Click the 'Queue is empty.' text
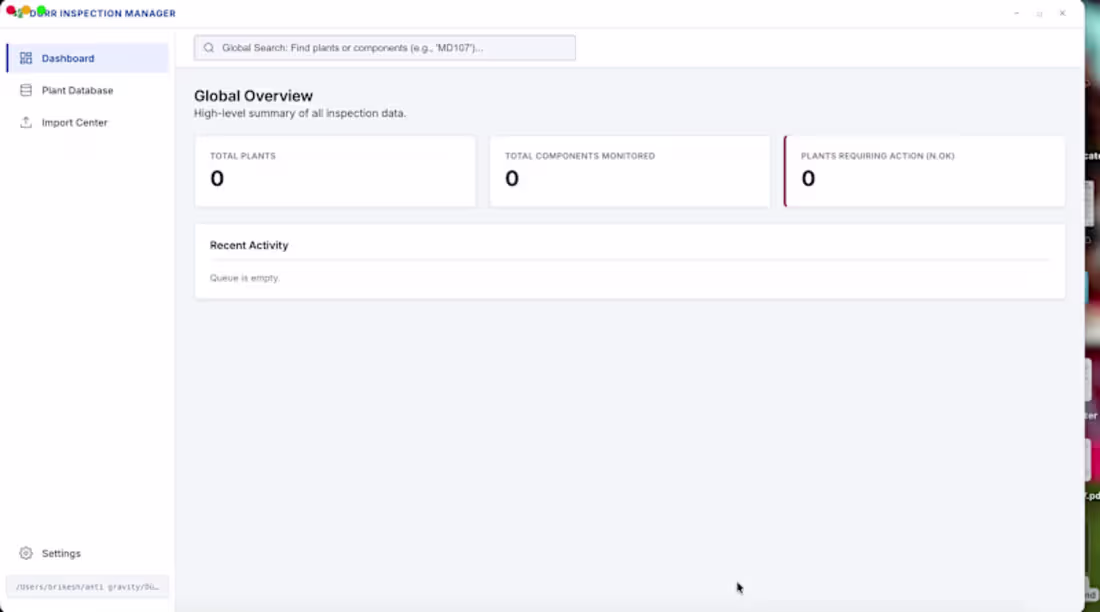1100x612 pixels. [245, 278]
